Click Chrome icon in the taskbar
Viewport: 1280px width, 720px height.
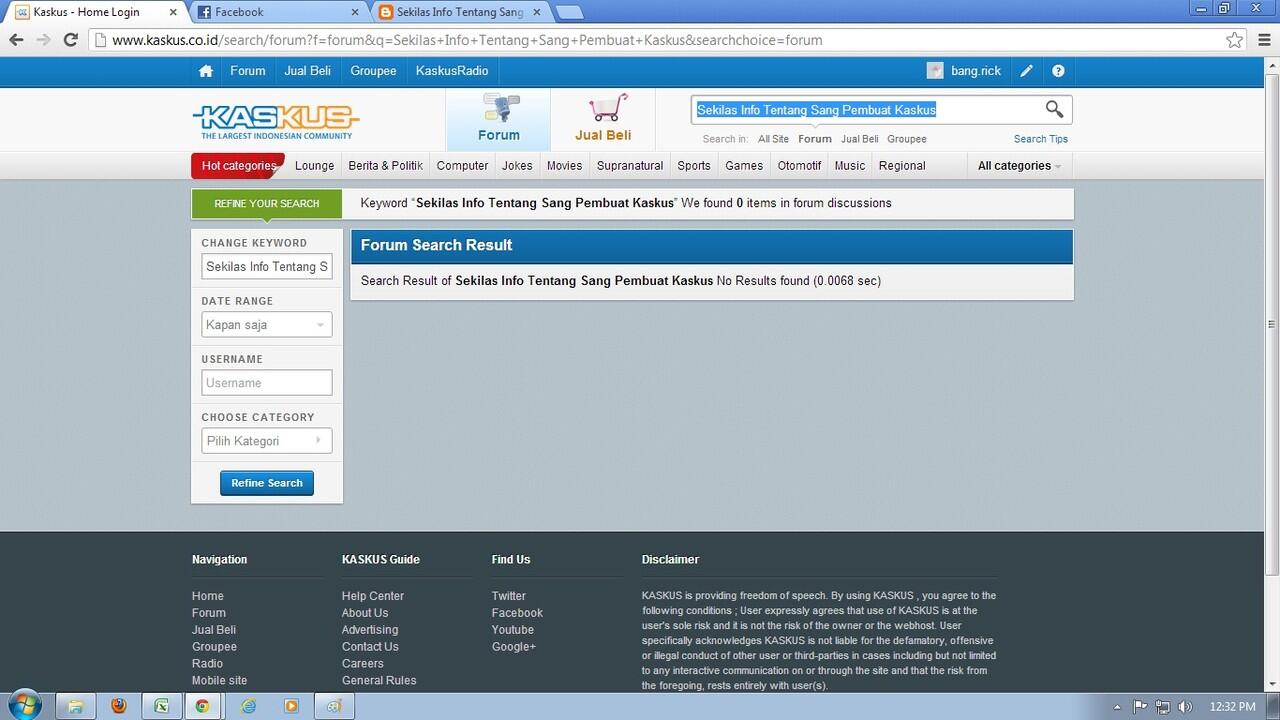203,705
